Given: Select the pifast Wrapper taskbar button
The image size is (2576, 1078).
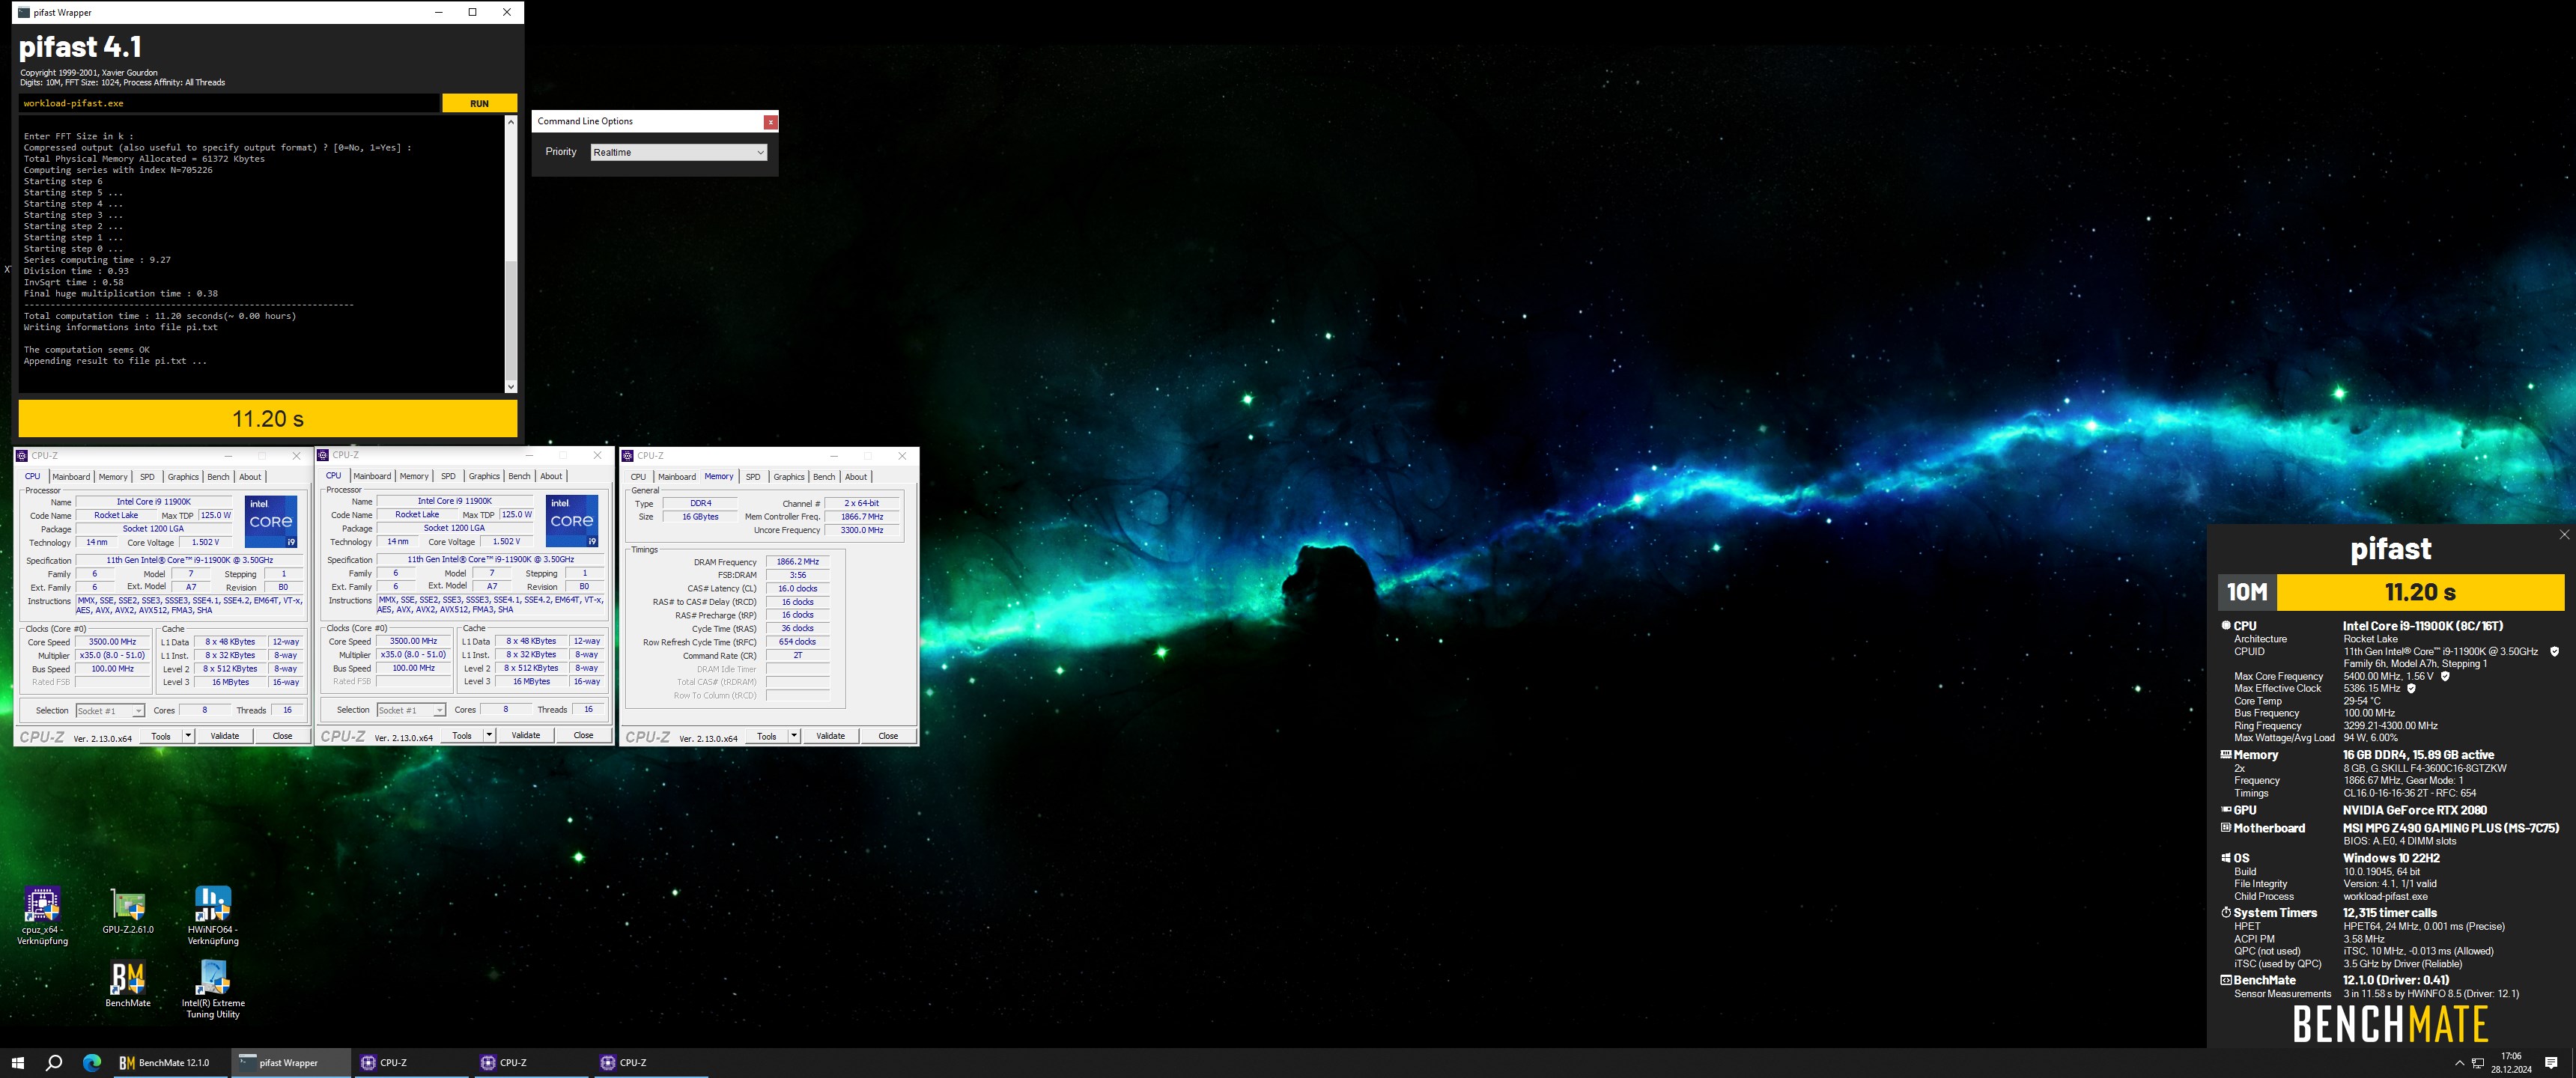Looking at the screenshot, I should (x=291, y=1062).
